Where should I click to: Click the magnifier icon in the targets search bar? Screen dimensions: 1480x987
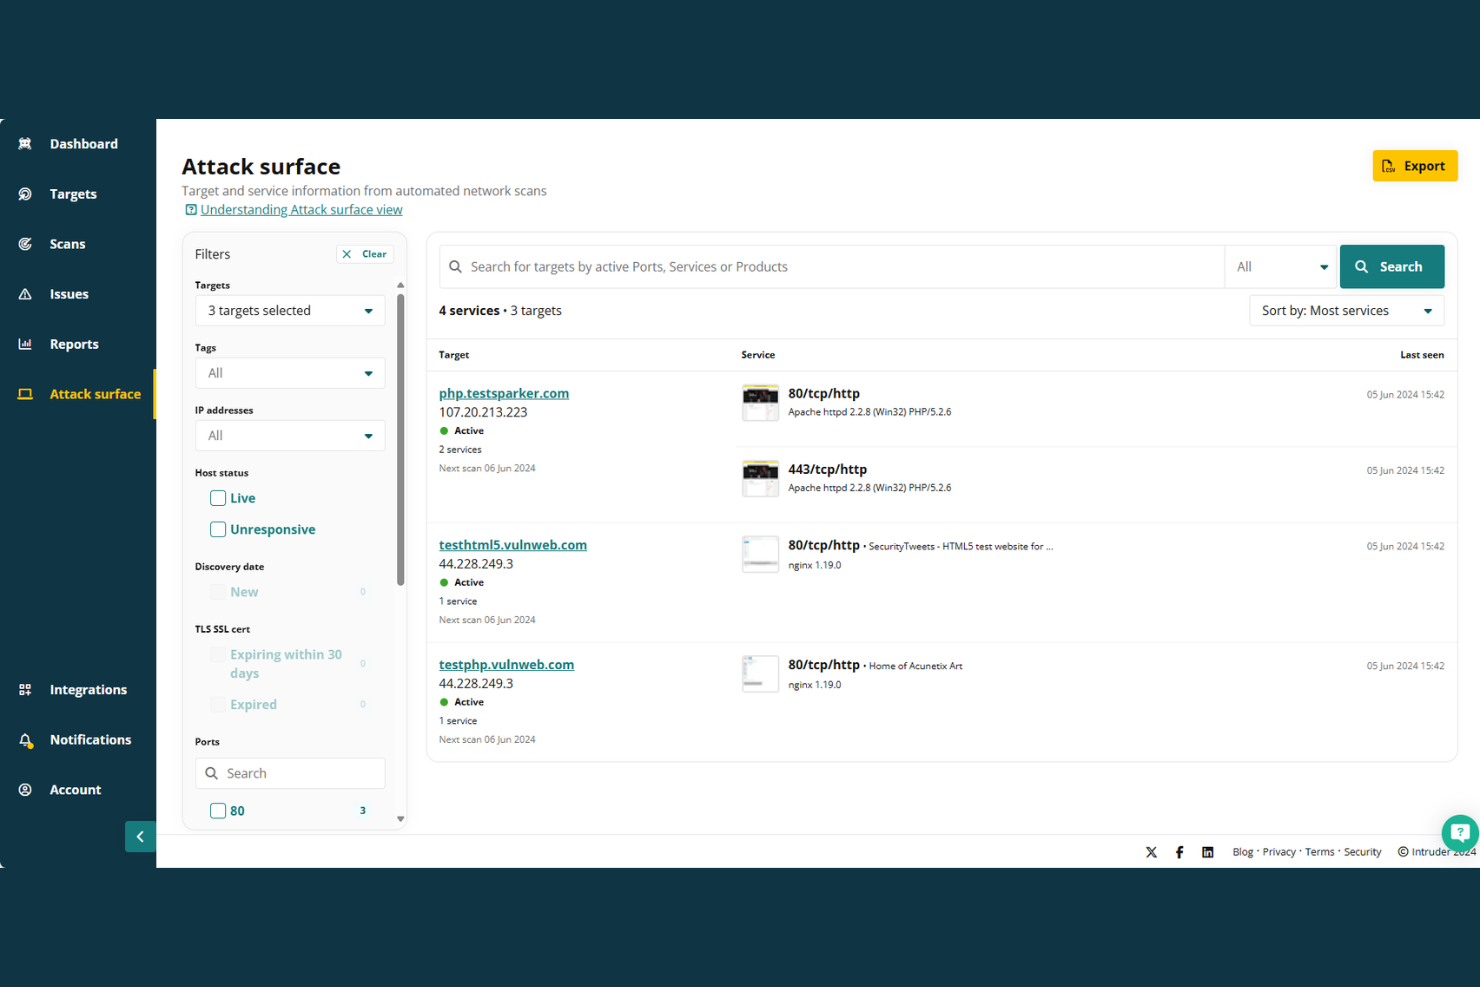[x=455, y=267]
